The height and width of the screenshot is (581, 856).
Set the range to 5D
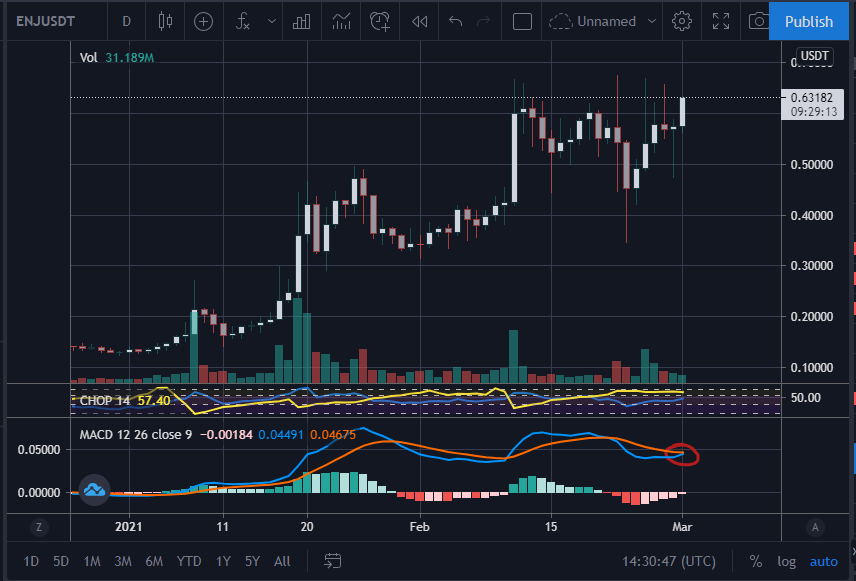61,561
